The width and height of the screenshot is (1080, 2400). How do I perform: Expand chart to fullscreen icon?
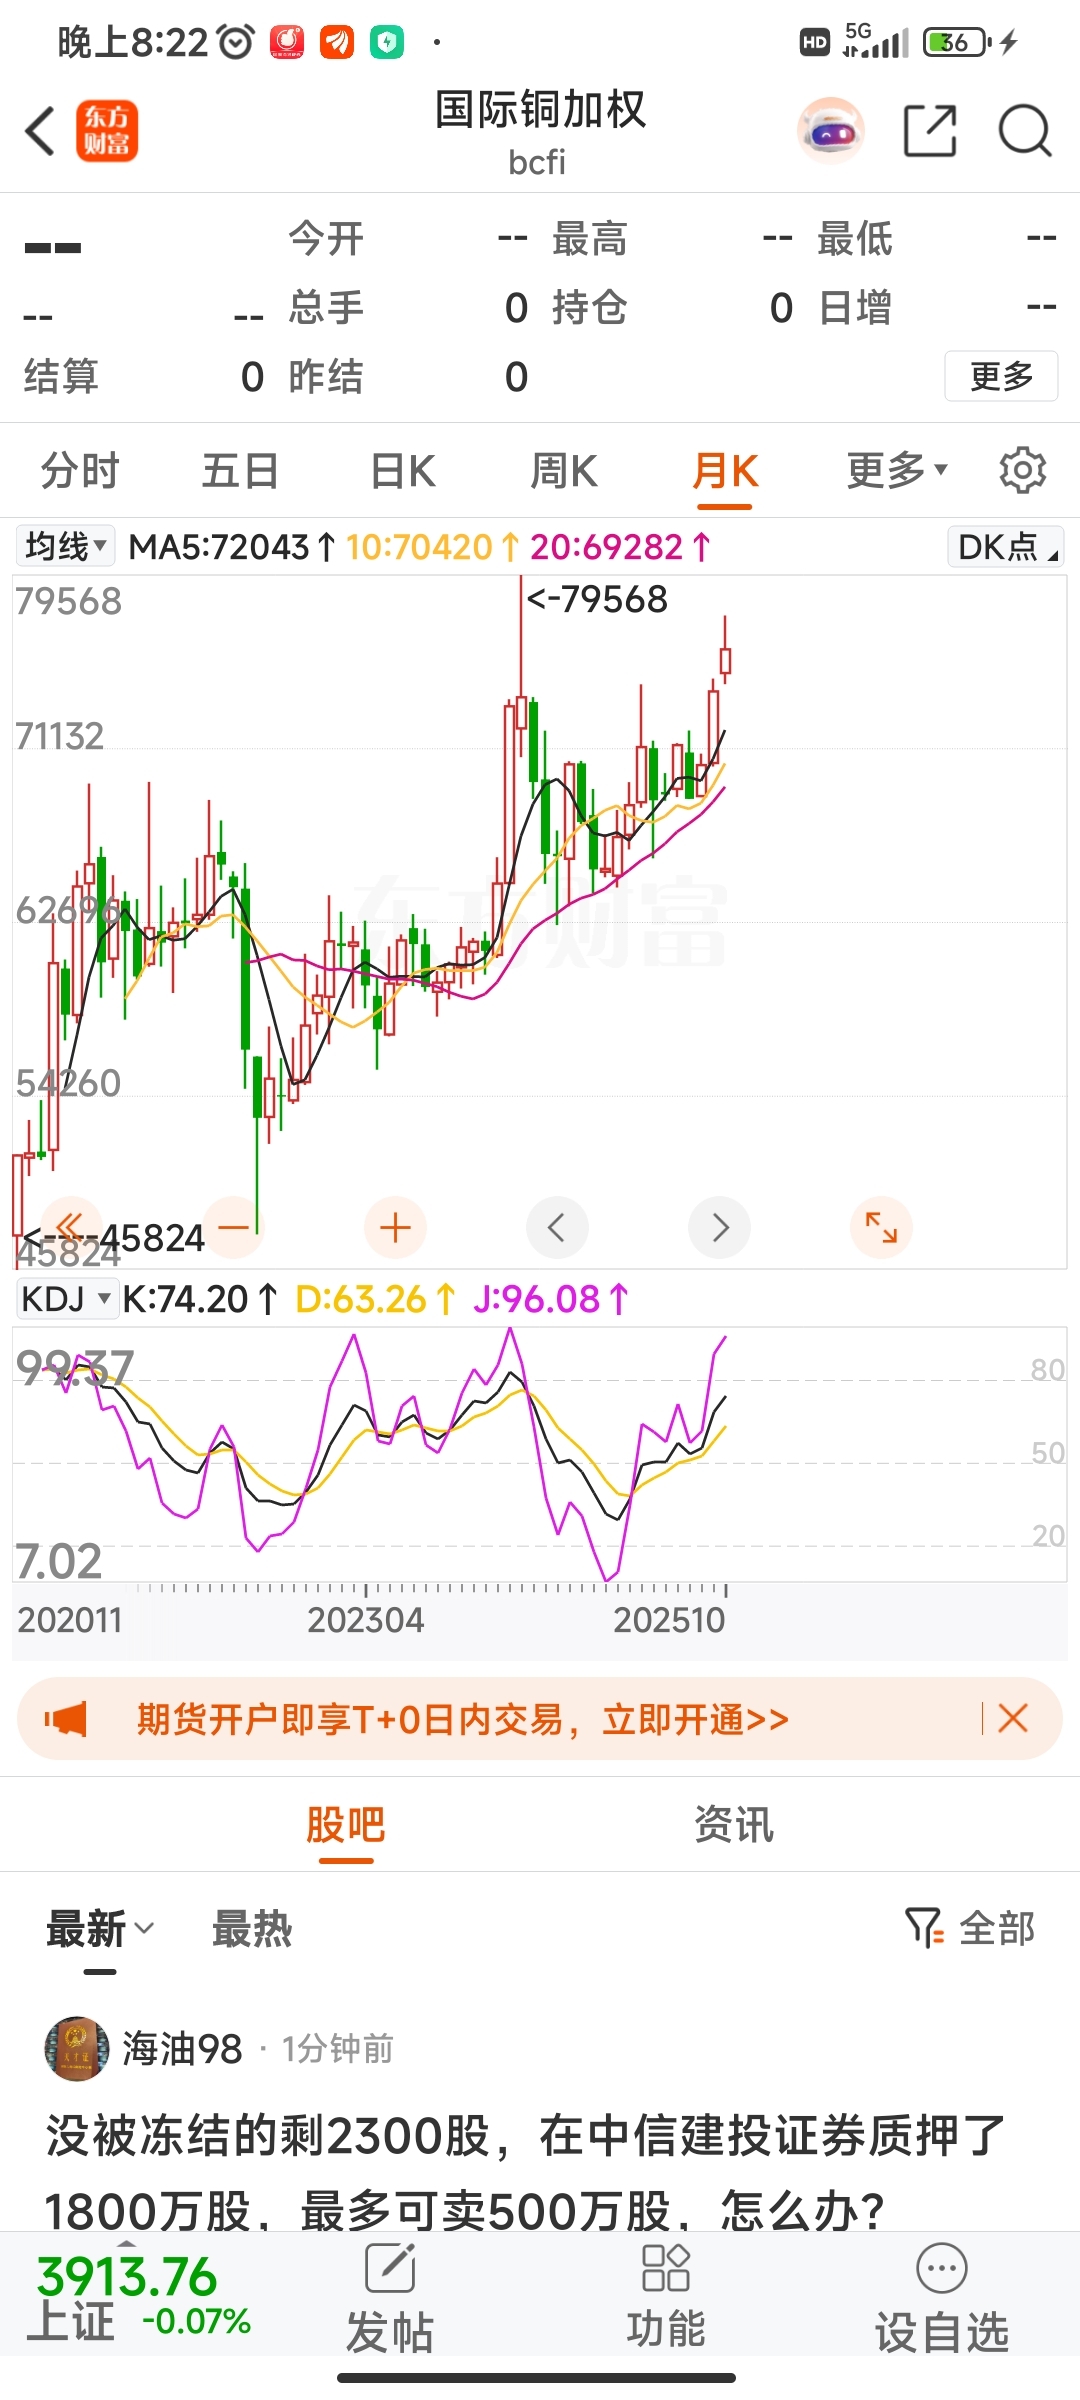pos(881,1227)
